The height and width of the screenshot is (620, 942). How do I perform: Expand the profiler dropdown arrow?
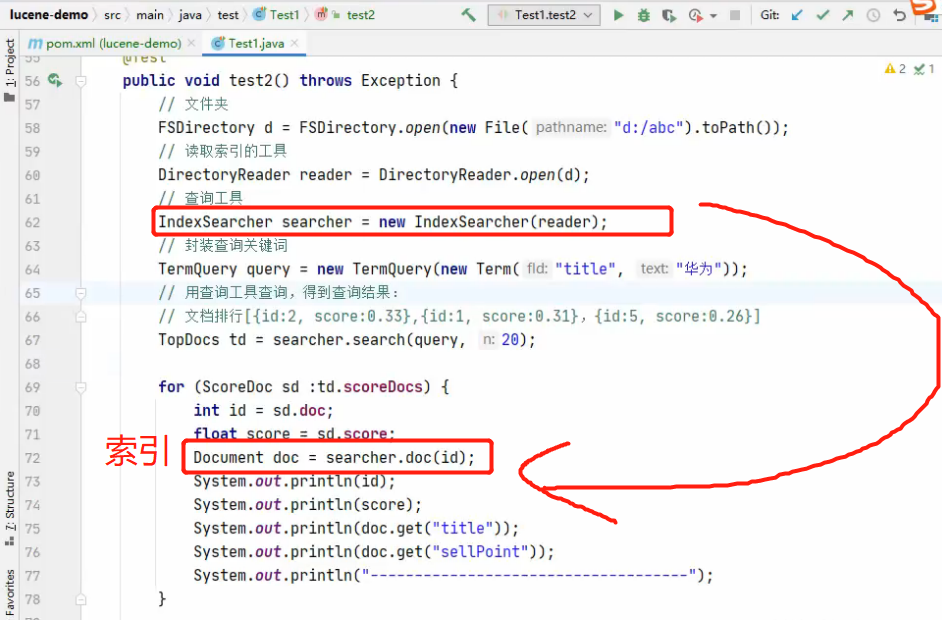coord(713,16)
